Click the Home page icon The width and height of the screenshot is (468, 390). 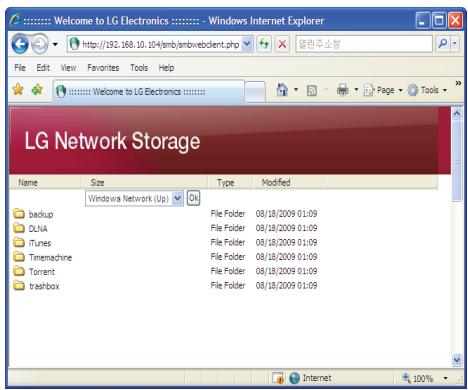282,90
